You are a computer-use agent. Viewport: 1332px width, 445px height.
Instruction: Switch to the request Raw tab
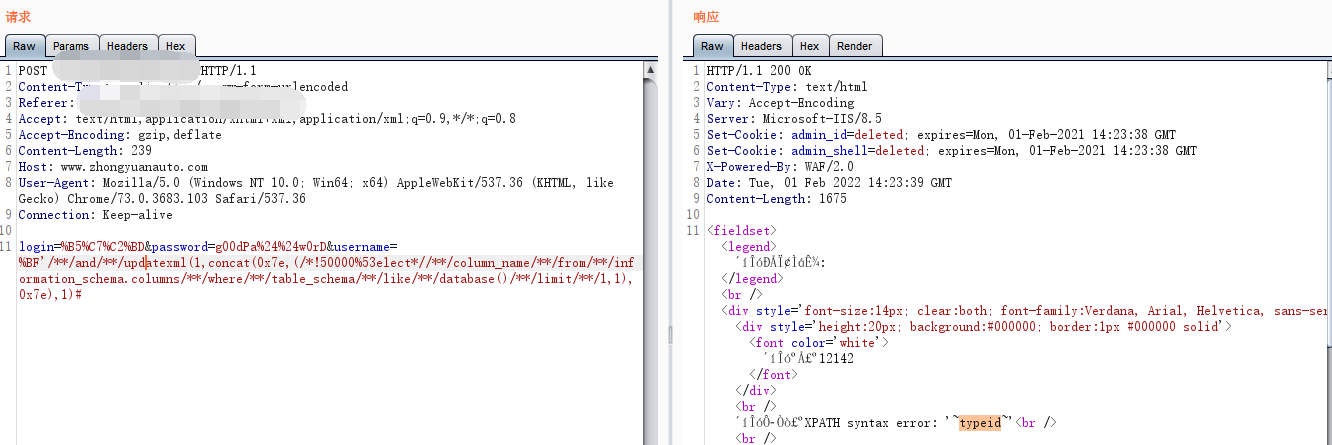[24, 46]
